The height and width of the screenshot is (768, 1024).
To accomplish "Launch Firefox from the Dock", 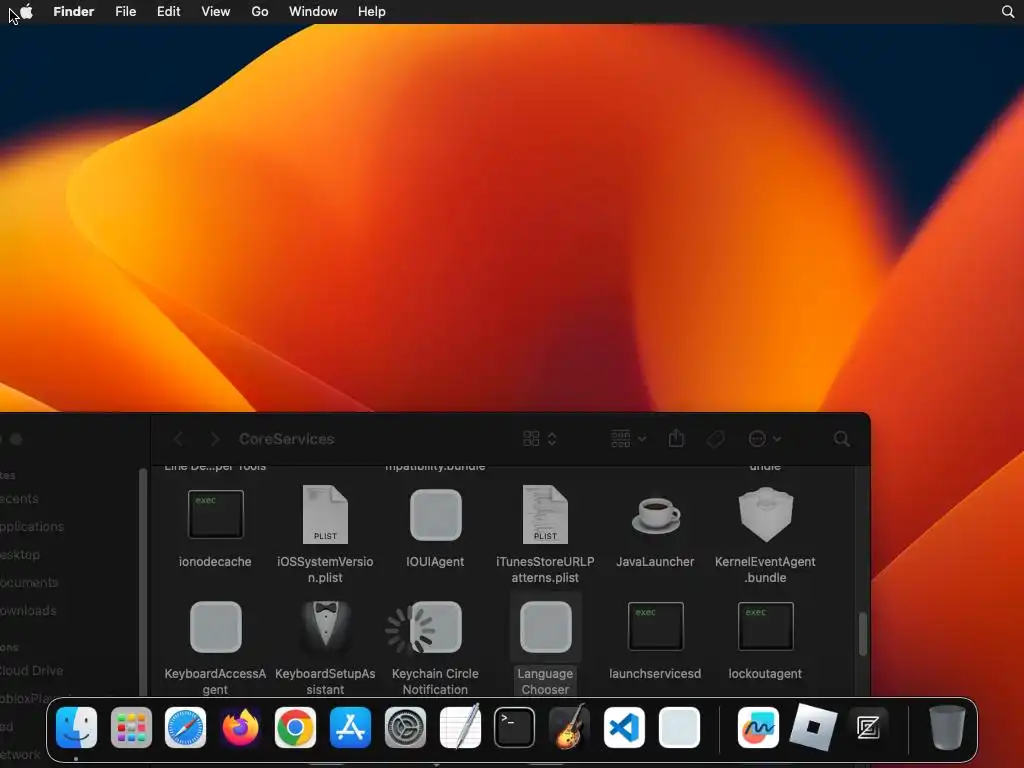I will click(240, 728).
